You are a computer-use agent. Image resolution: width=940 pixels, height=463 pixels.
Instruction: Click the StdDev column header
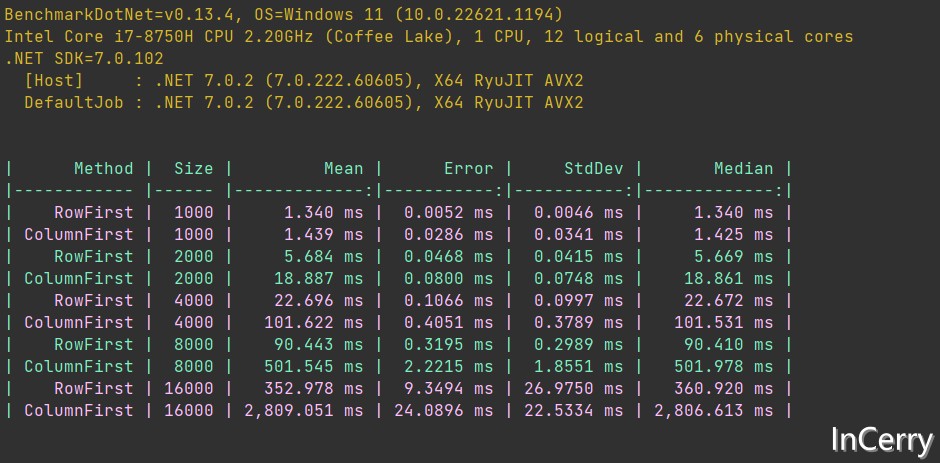tap(593, 169)
